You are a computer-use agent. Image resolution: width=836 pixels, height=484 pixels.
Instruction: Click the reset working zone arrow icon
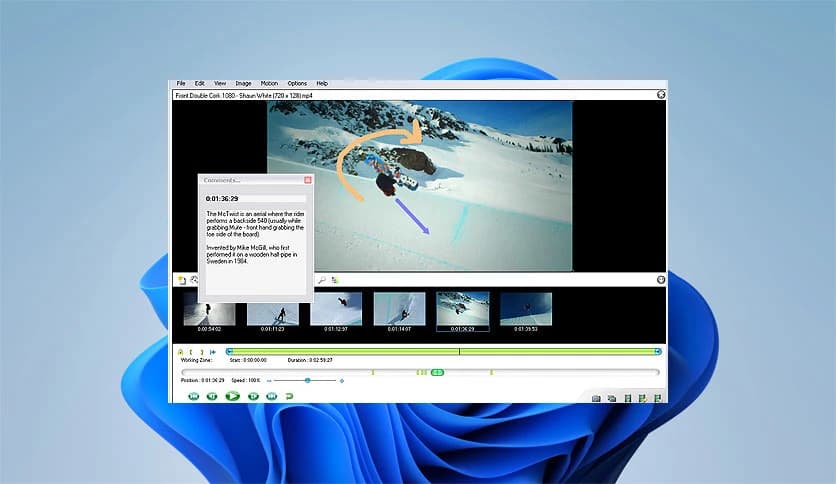click(213, 352)
